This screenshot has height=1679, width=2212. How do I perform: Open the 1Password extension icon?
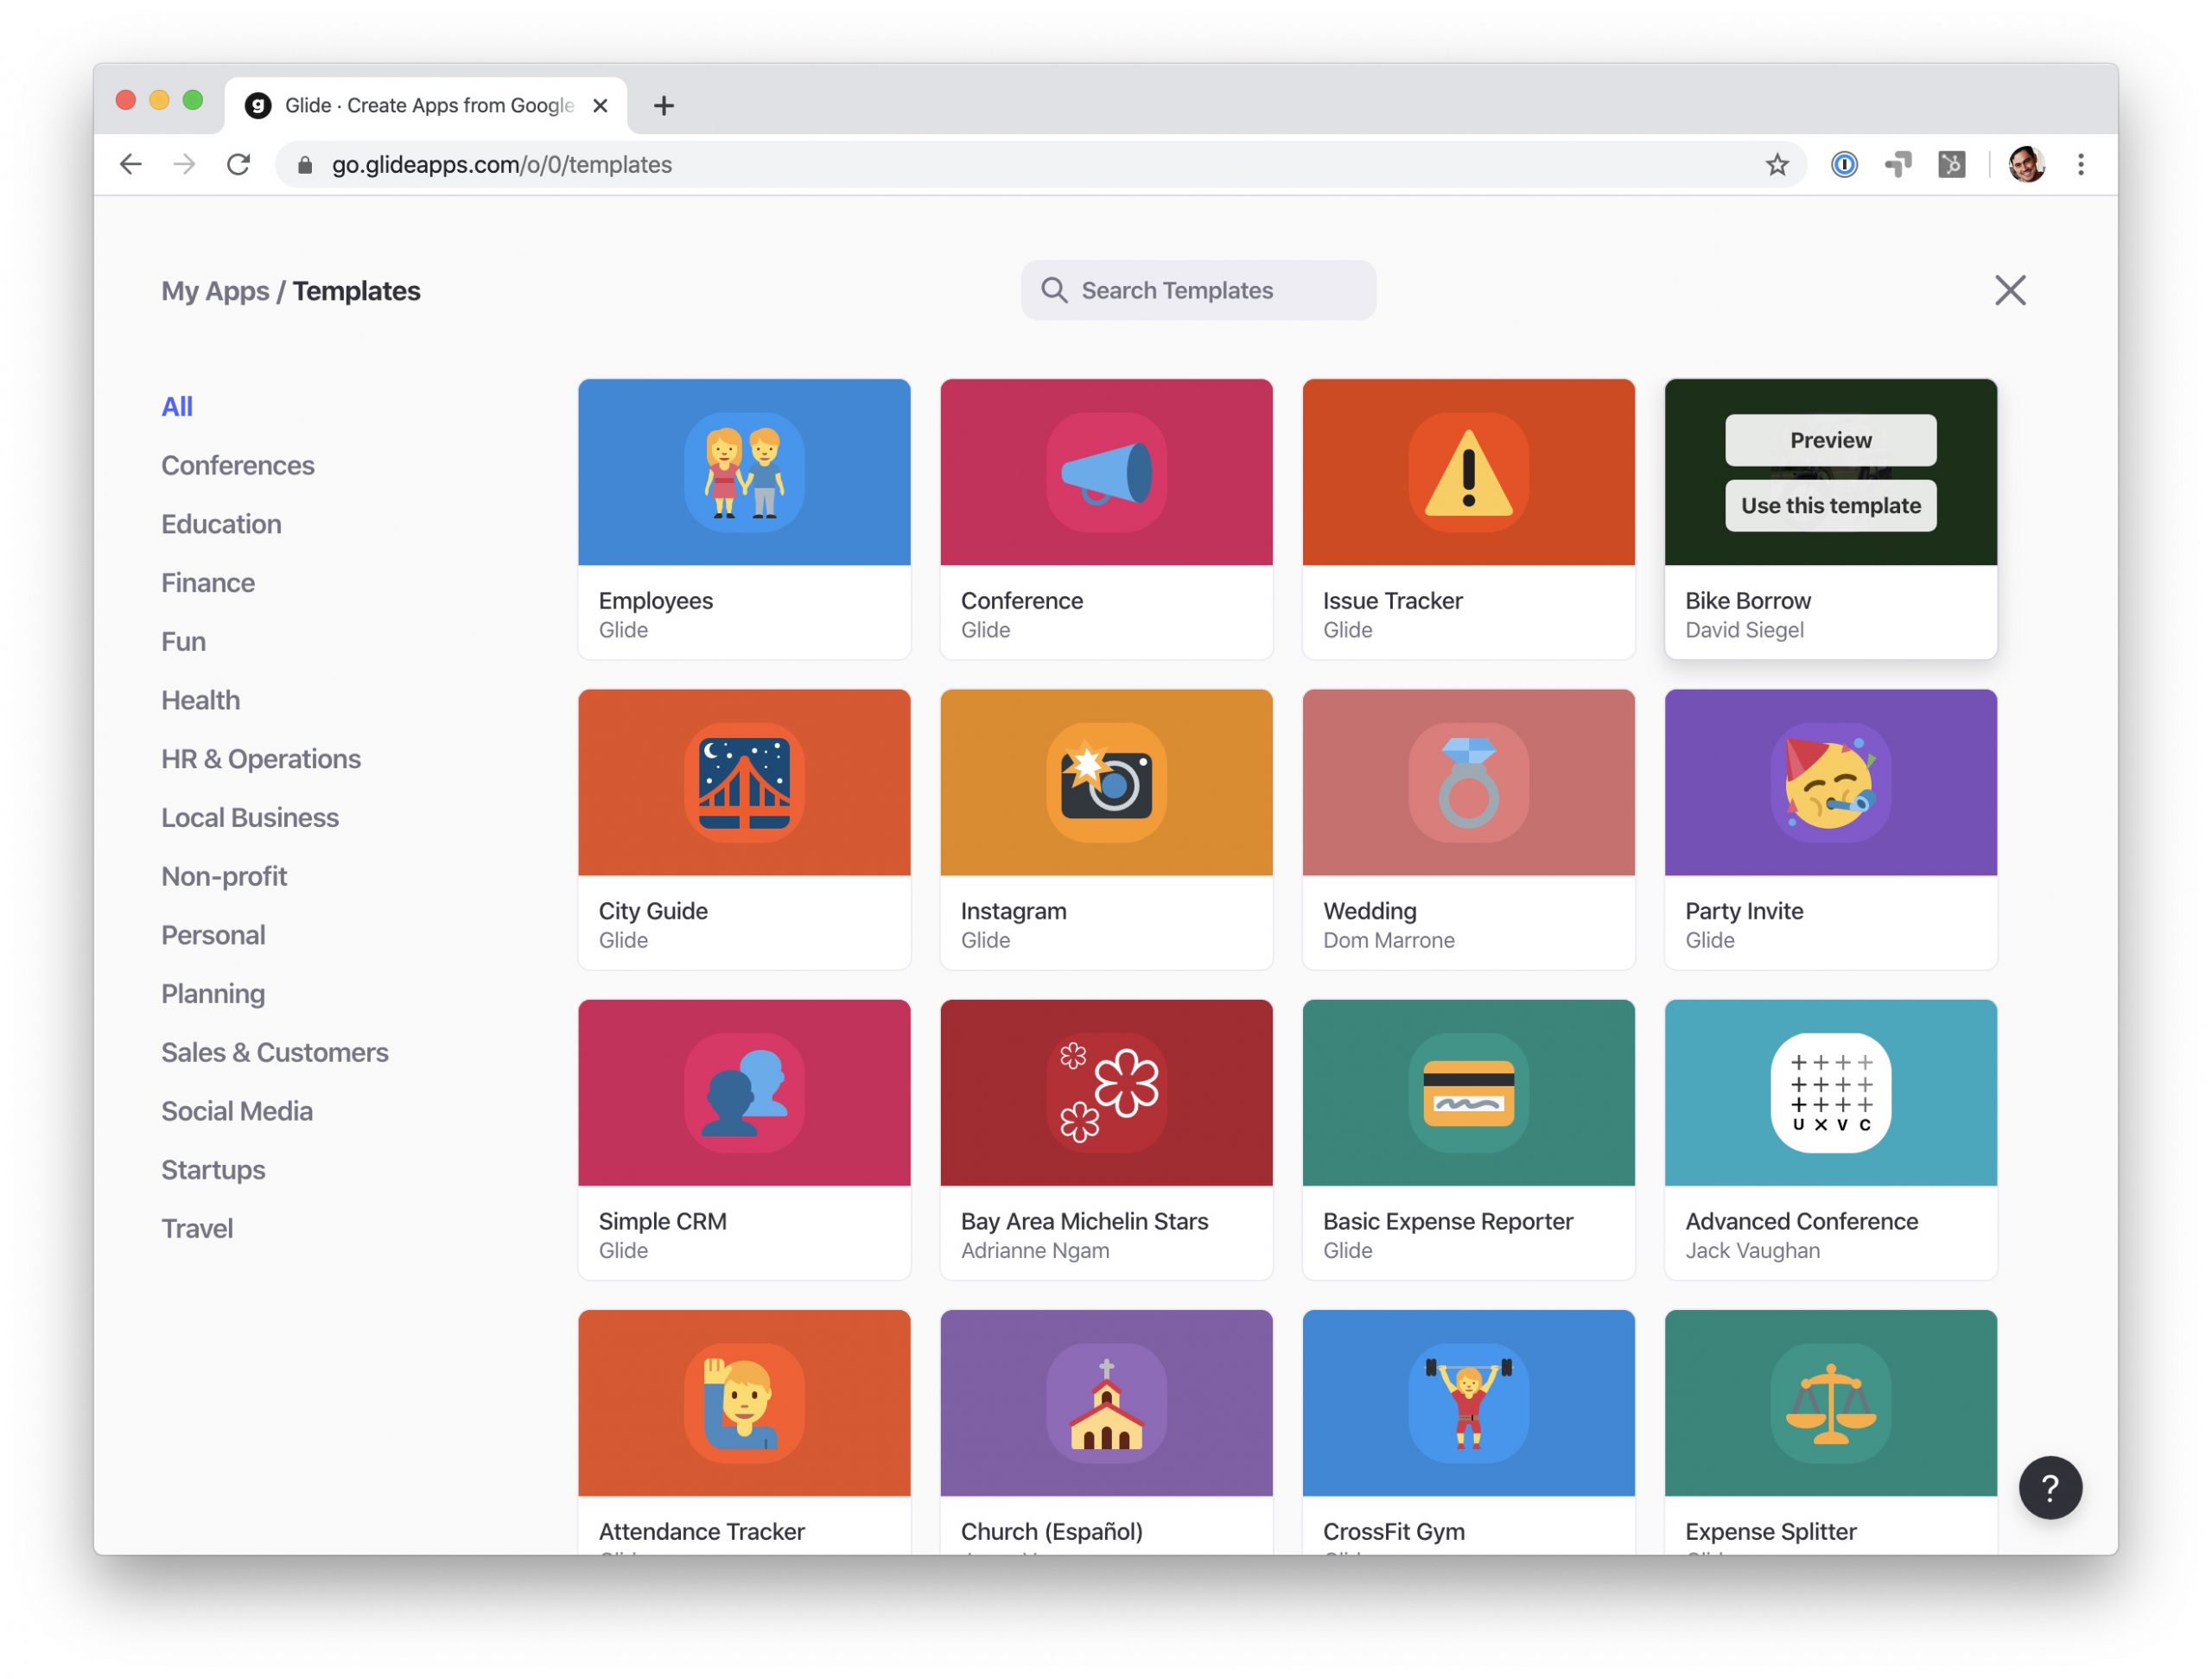(1843, 164)
